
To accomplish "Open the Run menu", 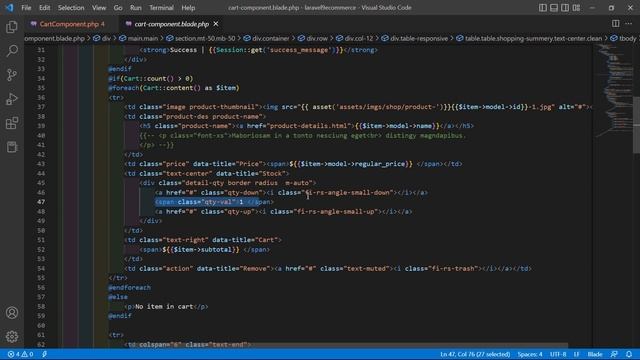I will tap(136, 8).
